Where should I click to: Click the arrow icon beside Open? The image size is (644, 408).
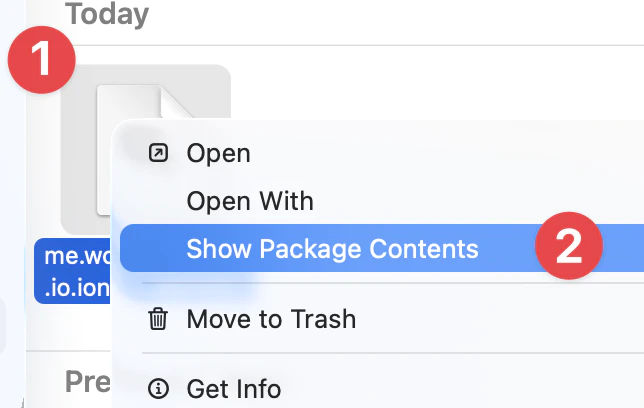[x=158, y=153]
